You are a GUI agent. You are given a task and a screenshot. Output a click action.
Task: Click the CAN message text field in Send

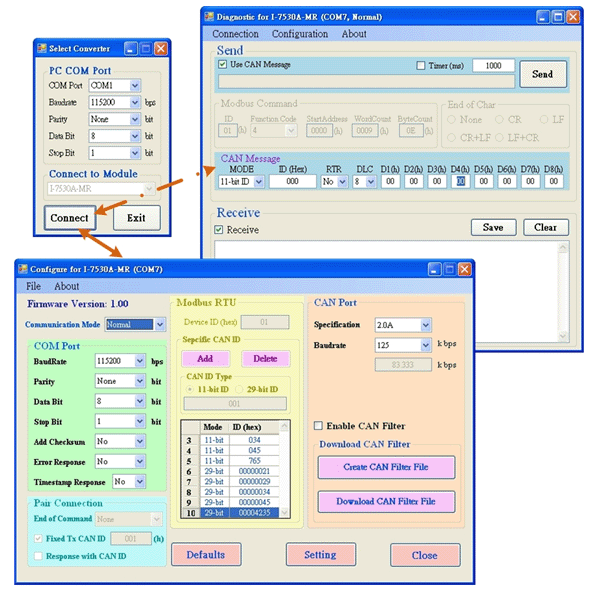[366, 81]
